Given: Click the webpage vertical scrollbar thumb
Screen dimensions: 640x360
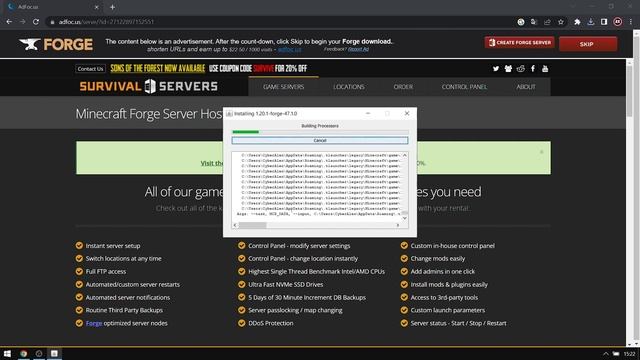Looking at the screenshot, I should coord(629,90).
